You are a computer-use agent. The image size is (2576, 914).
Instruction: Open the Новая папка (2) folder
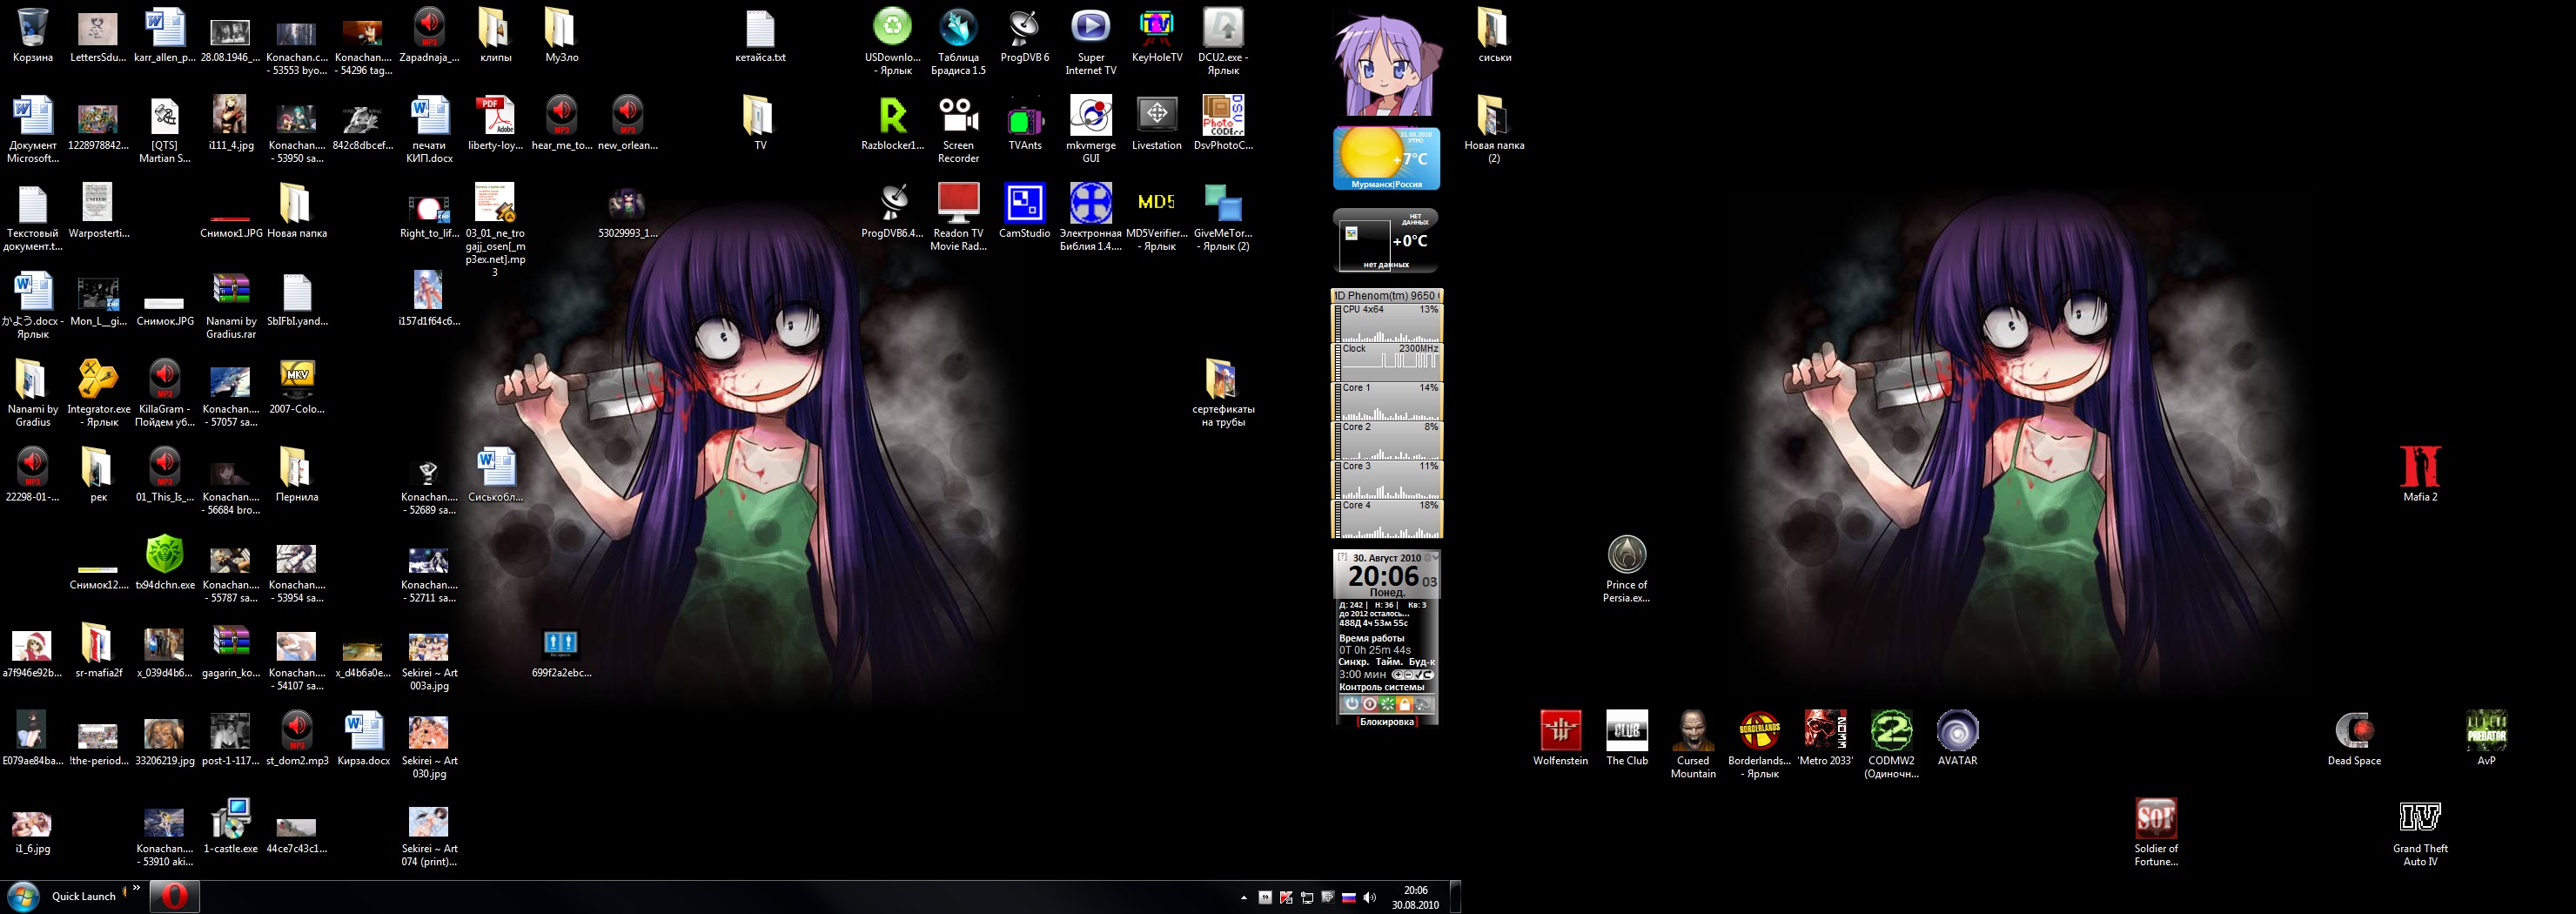click(1493, 129)
